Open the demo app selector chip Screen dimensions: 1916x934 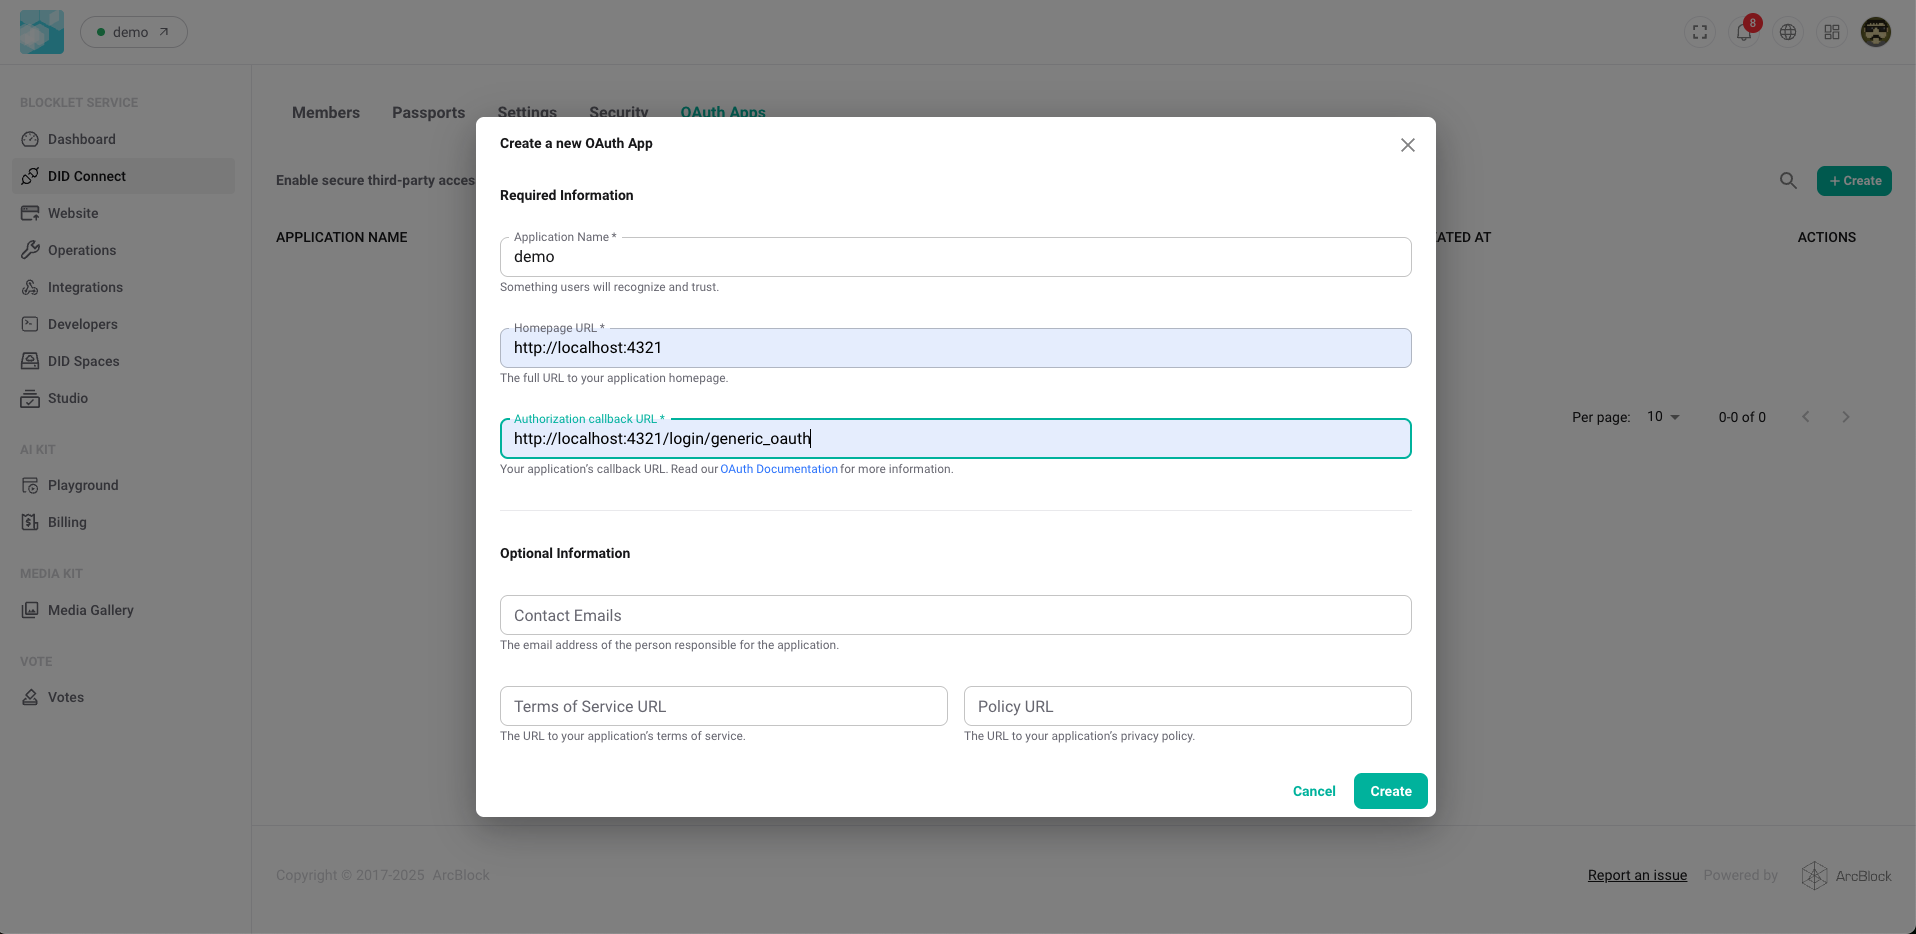pyautogui.click(x=133, y=32)
